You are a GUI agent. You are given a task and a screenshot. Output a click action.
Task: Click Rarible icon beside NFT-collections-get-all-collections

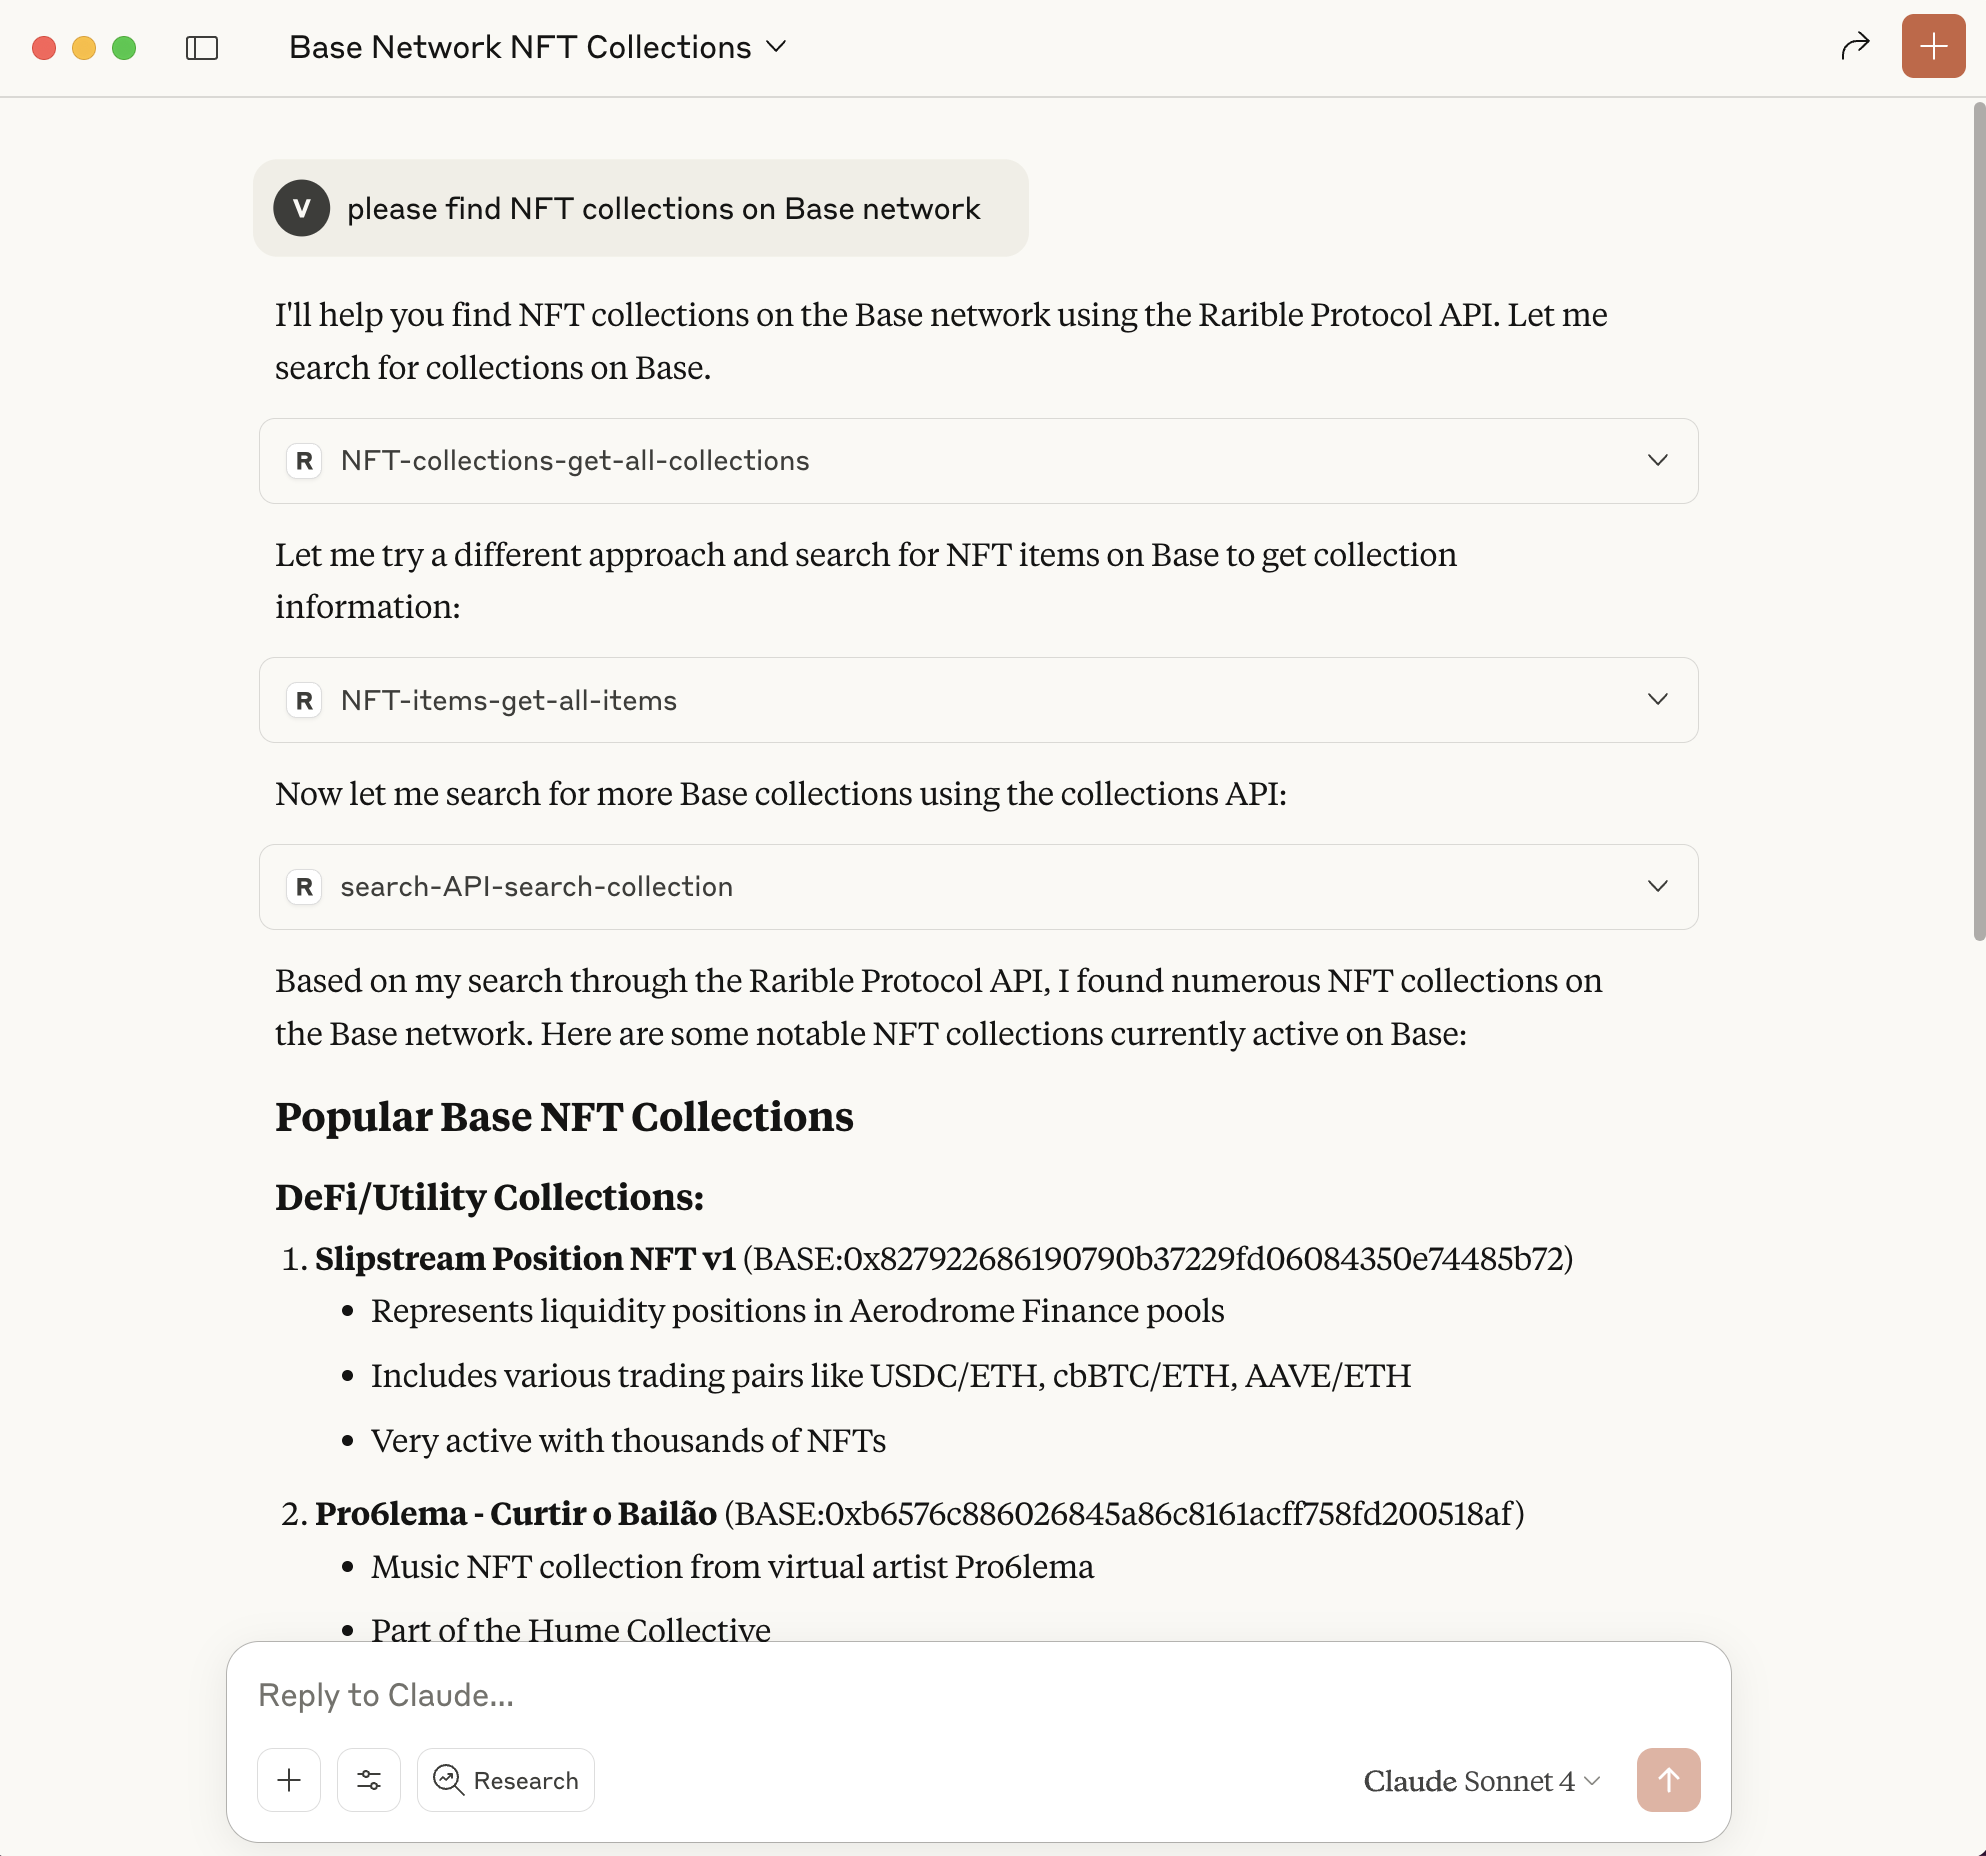point(304,461)
